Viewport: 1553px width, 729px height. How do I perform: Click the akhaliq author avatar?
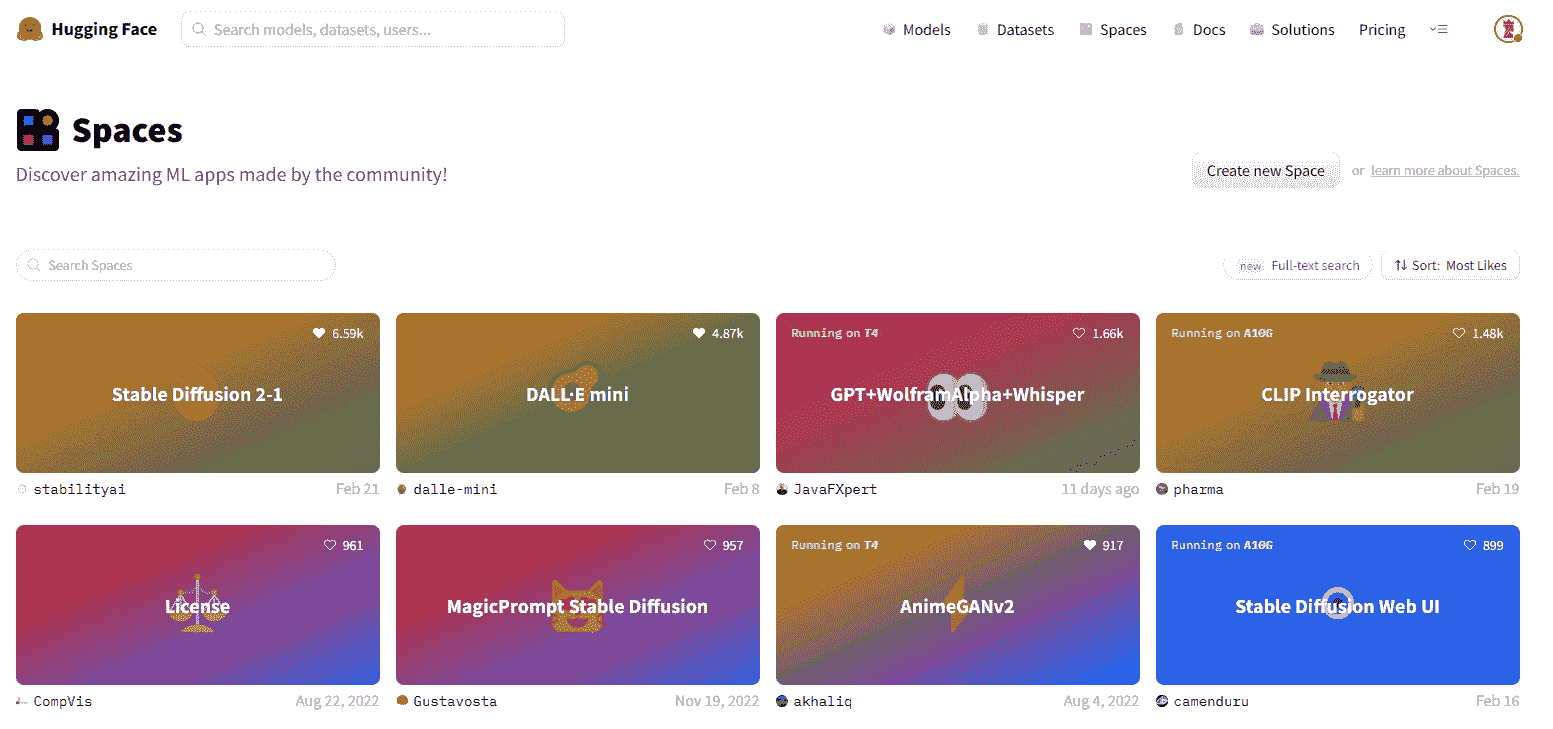(x=782, y=701)
